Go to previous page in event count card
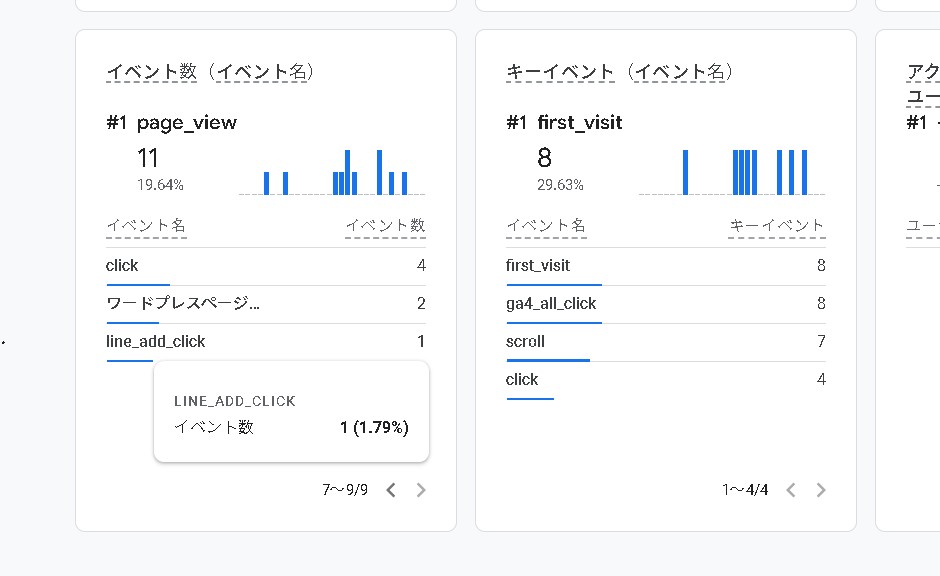The image size is (940, 576). tap(391, 490)
